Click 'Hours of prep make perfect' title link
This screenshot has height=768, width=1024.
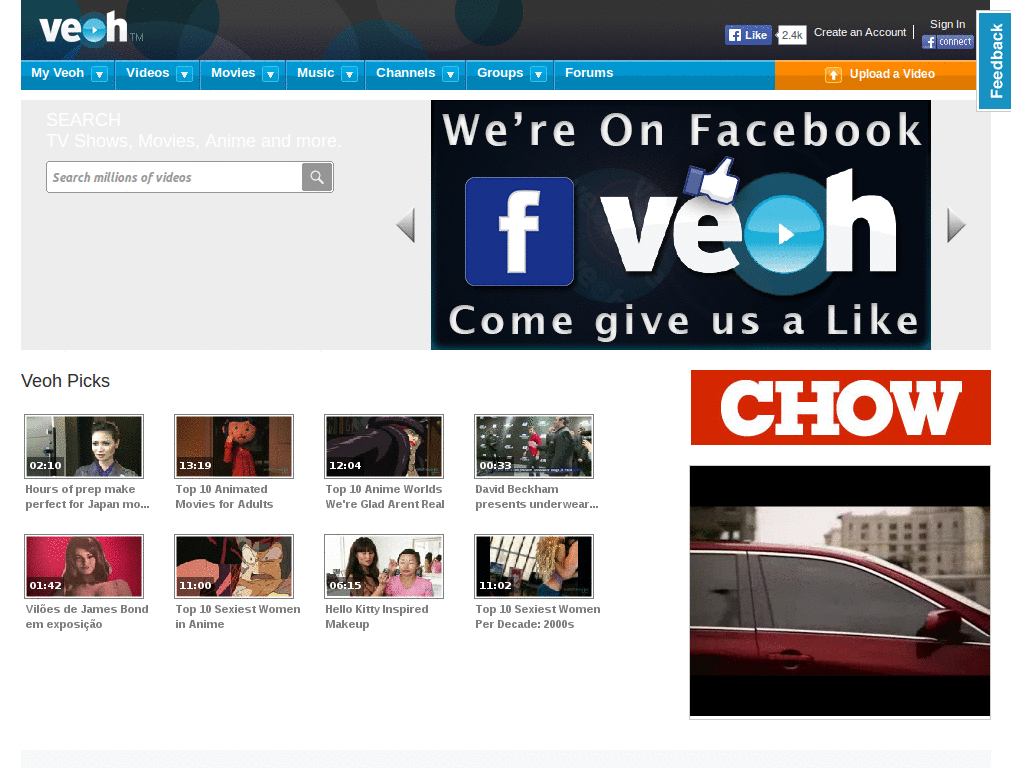click(88, 496)
